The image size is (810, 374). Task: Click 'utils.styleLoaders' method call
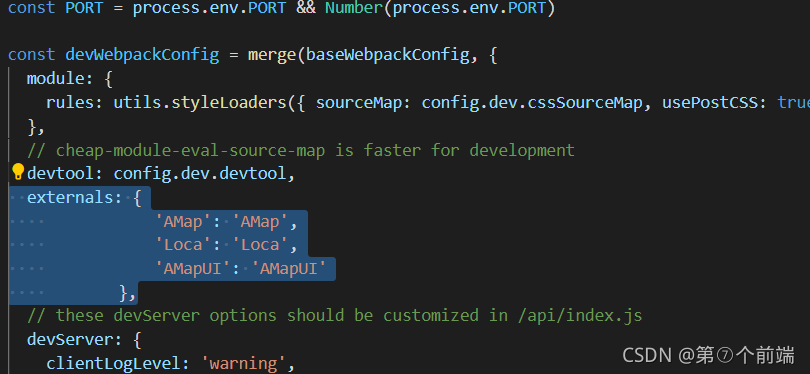[x=199, y=103]
